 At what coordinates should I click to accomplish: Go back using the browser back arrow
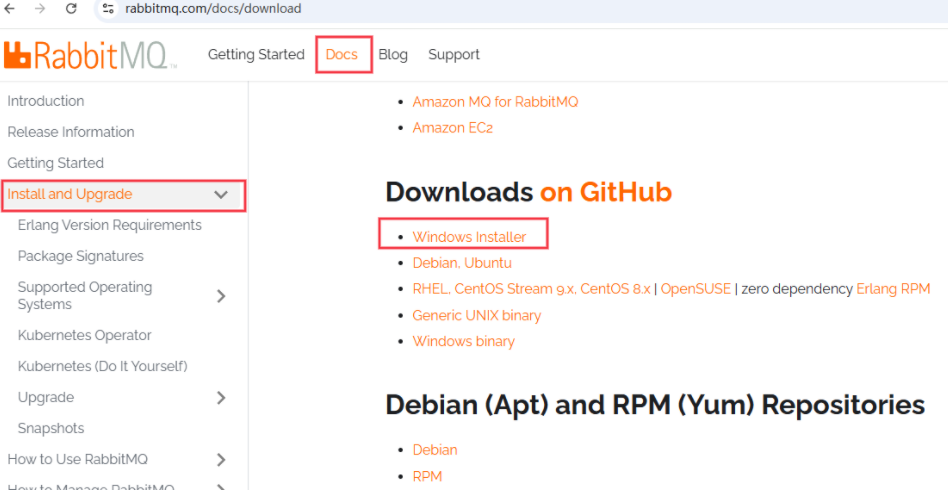(x=10, y=8)
